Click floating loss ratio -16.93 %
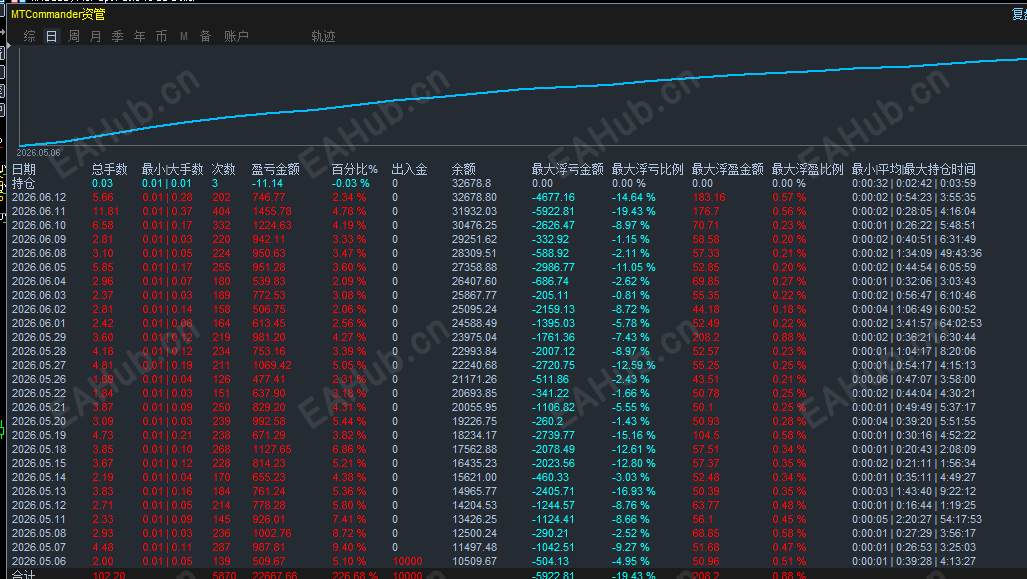The image size is (1027, 579). 633,491
